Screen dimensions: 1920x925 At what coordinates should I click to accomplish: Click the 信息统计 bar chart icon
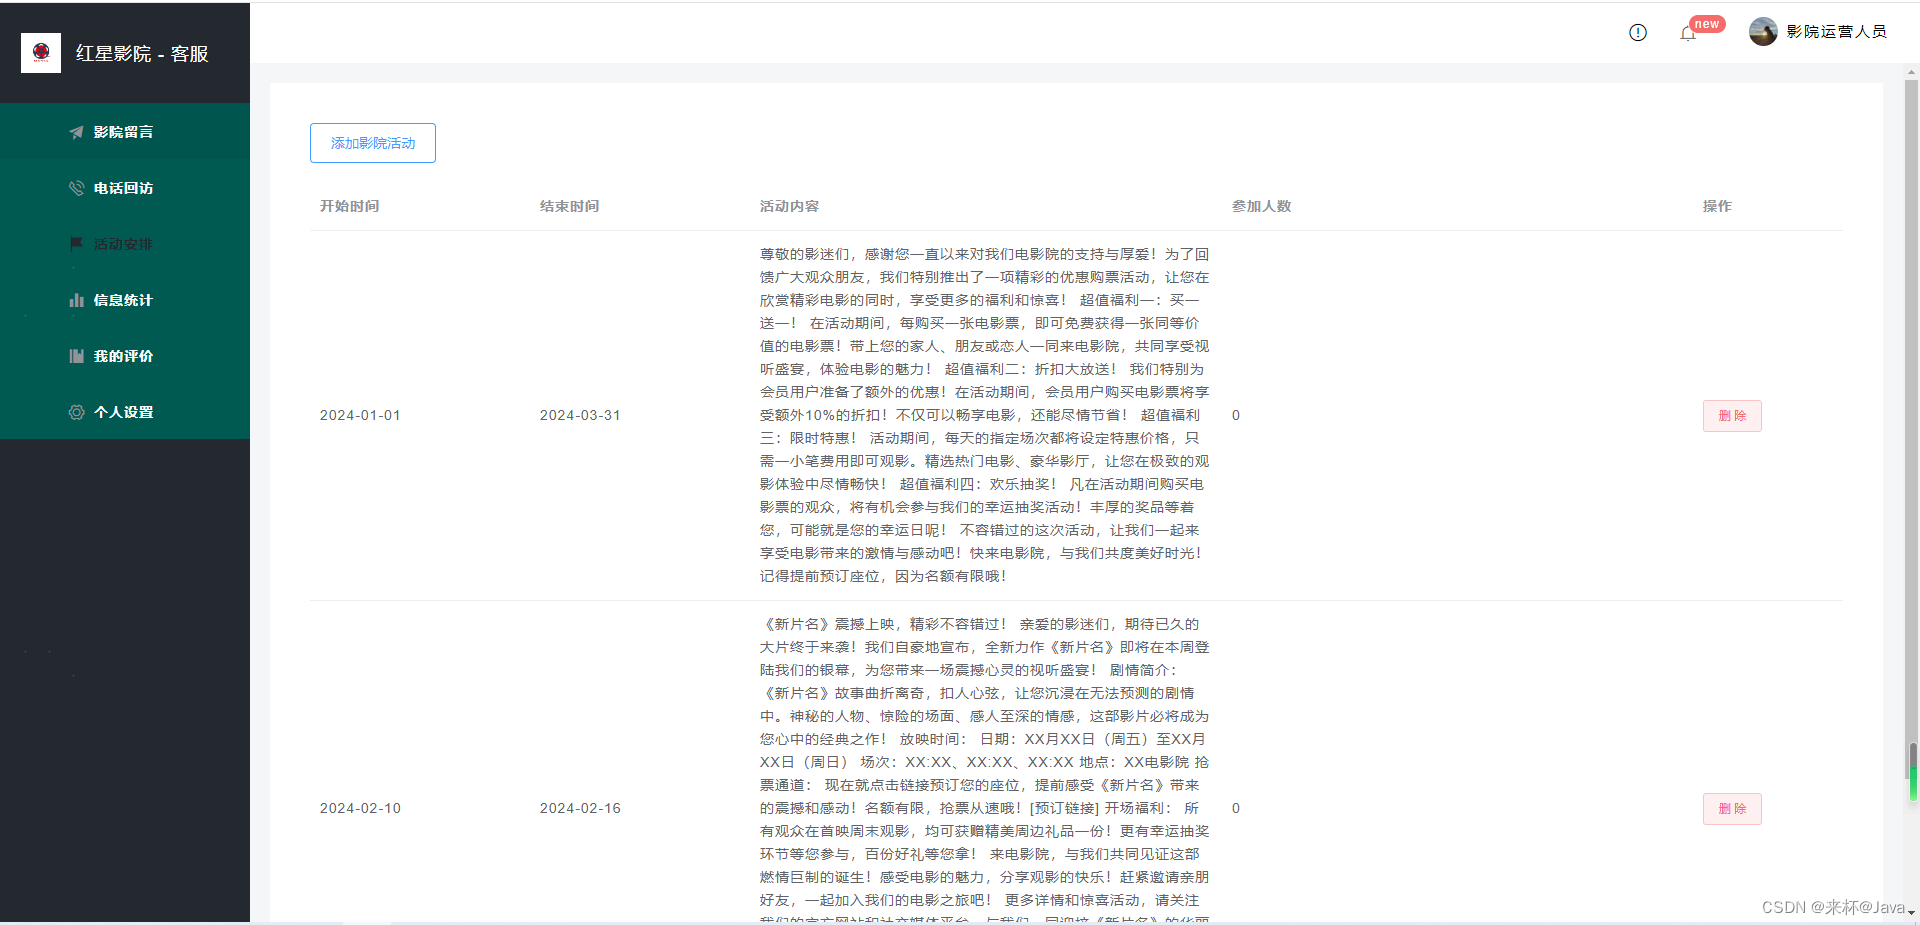click(x=76, y=300)
